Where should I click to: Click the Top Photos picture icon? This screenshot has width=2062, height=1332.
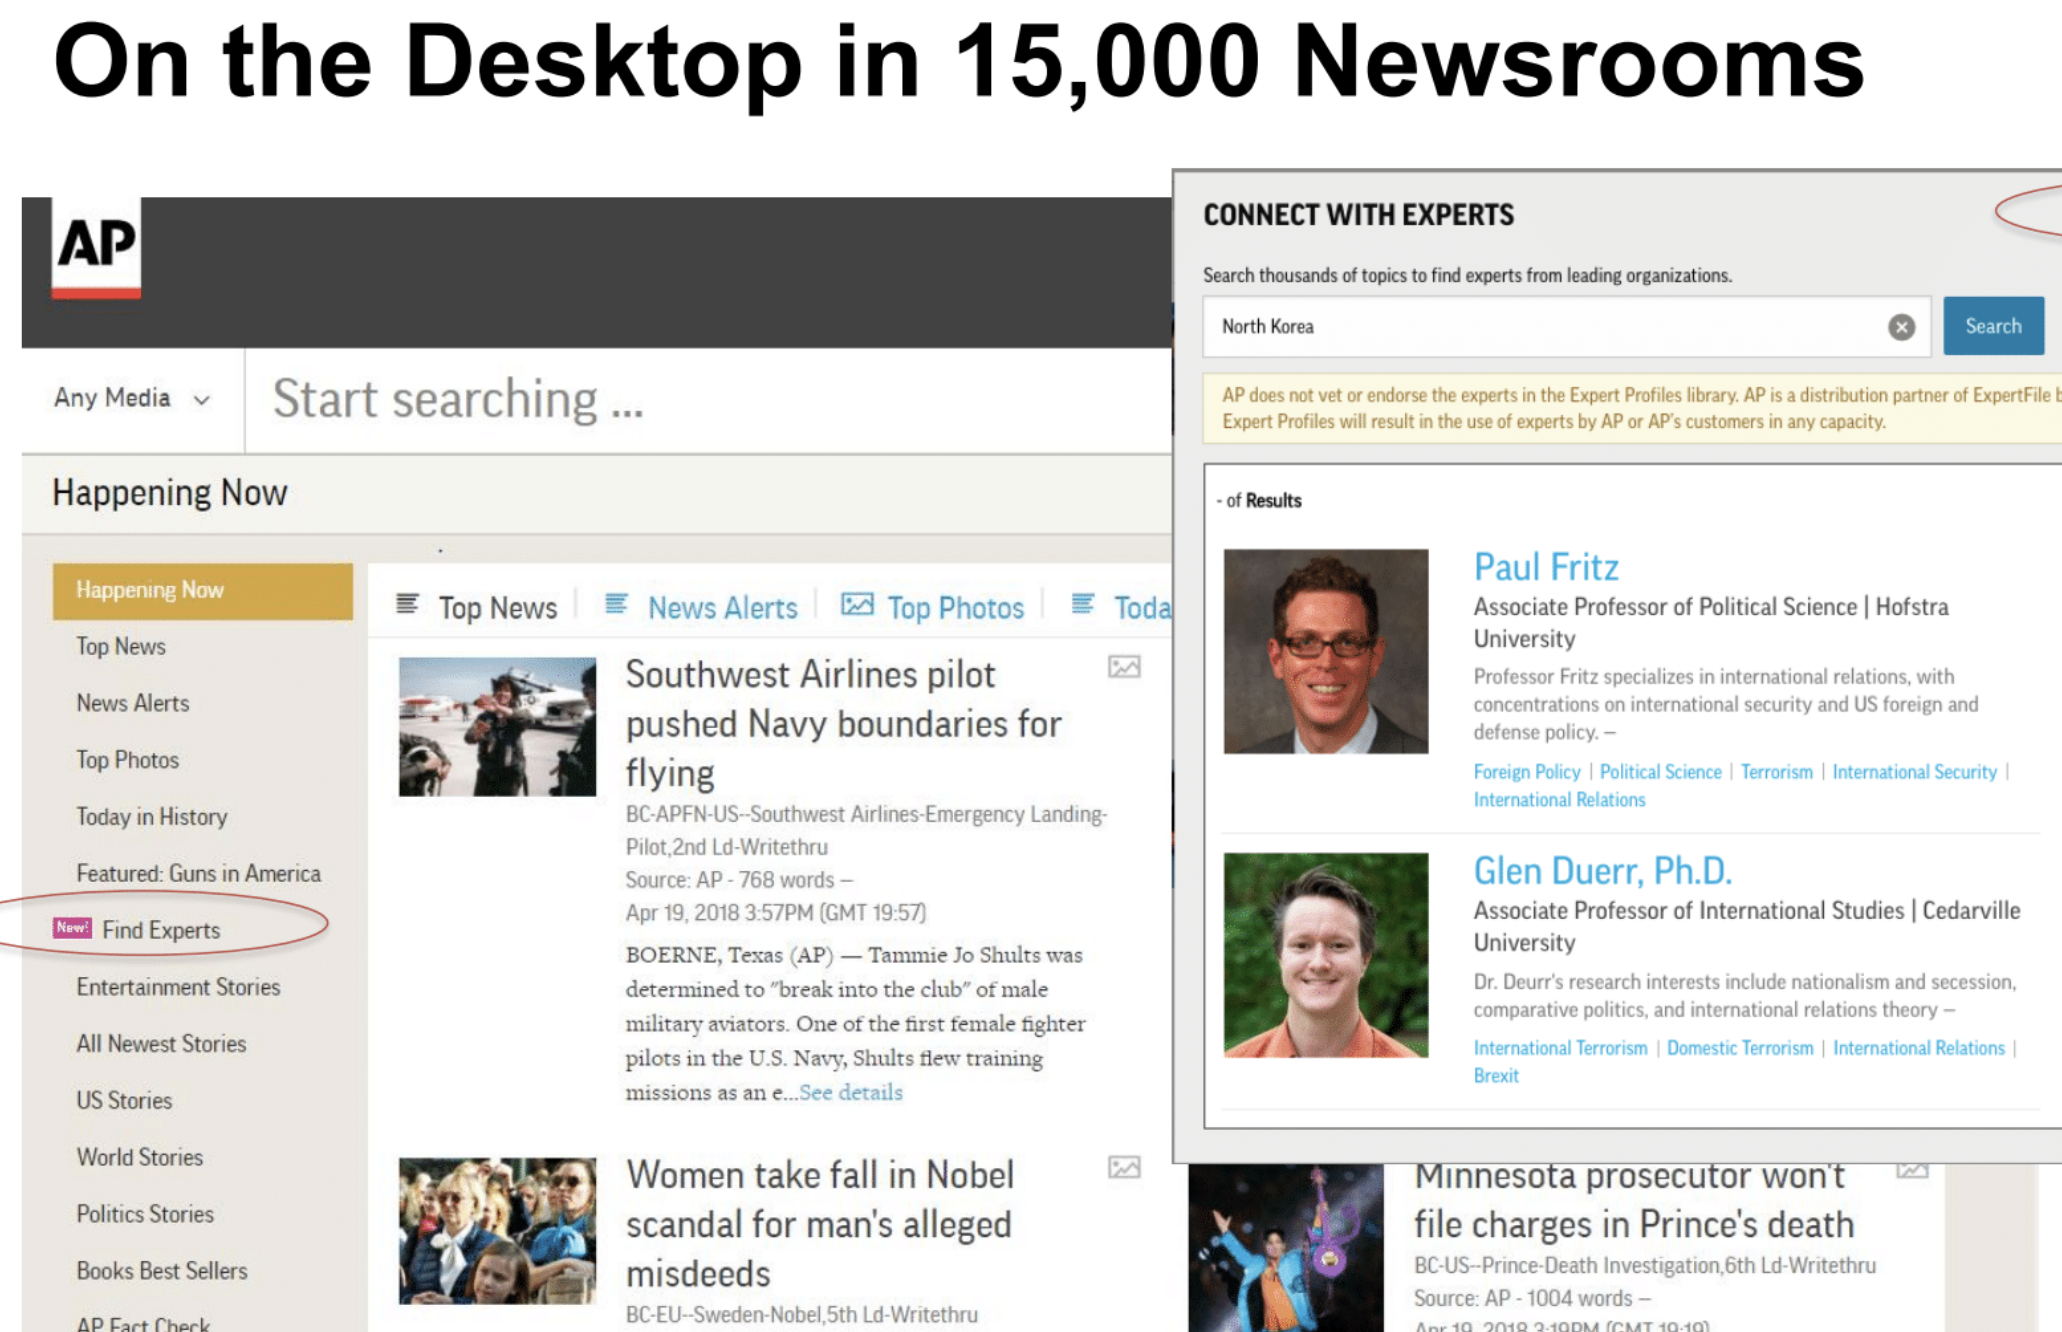pos(857,604)
